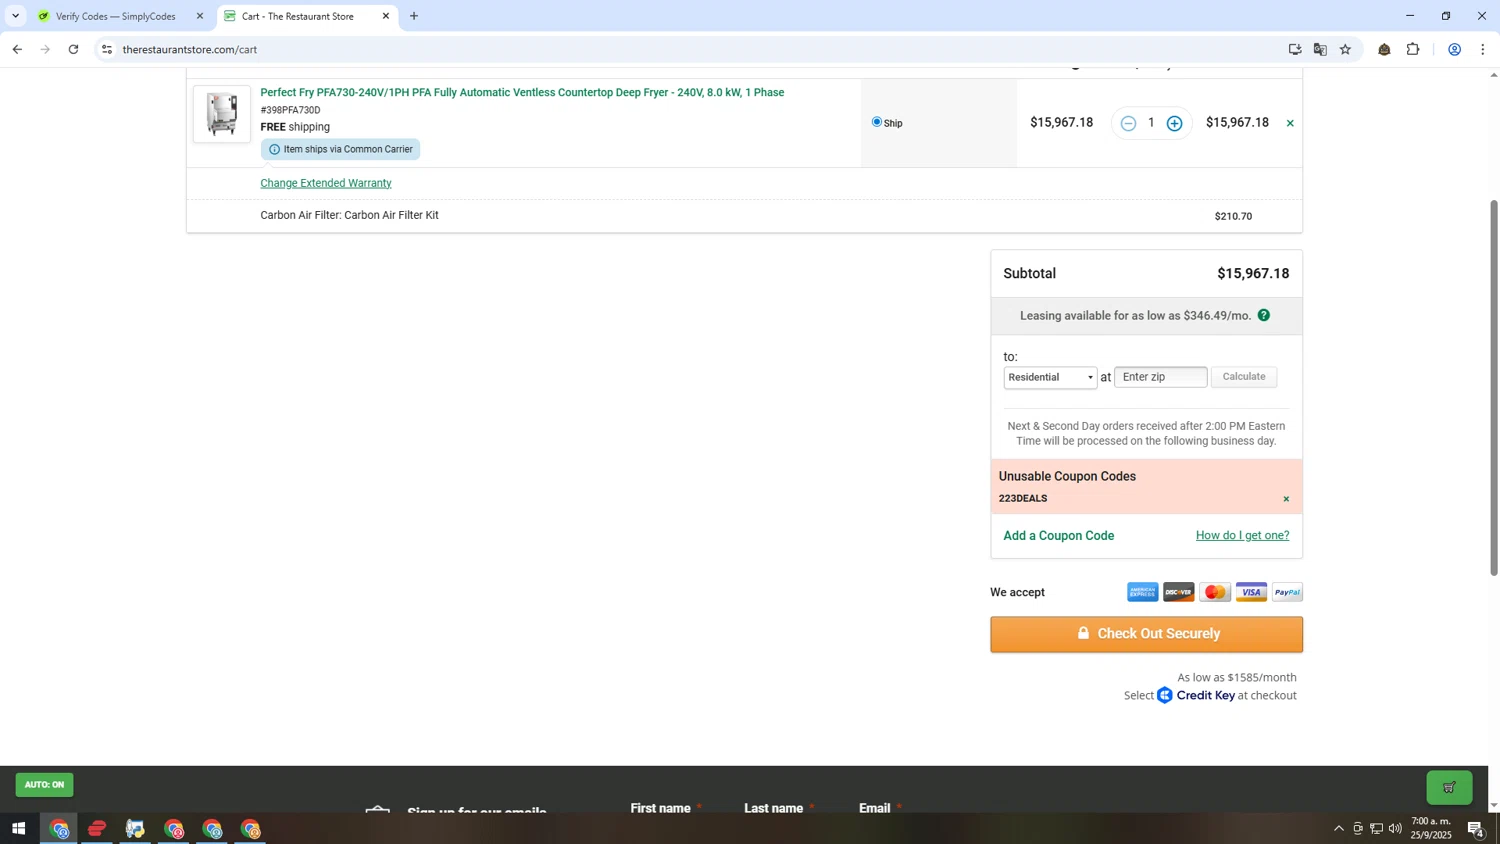This screenshot has width=1500, height=844.
Task: Click the address bar URL
Action: (190, 49)
